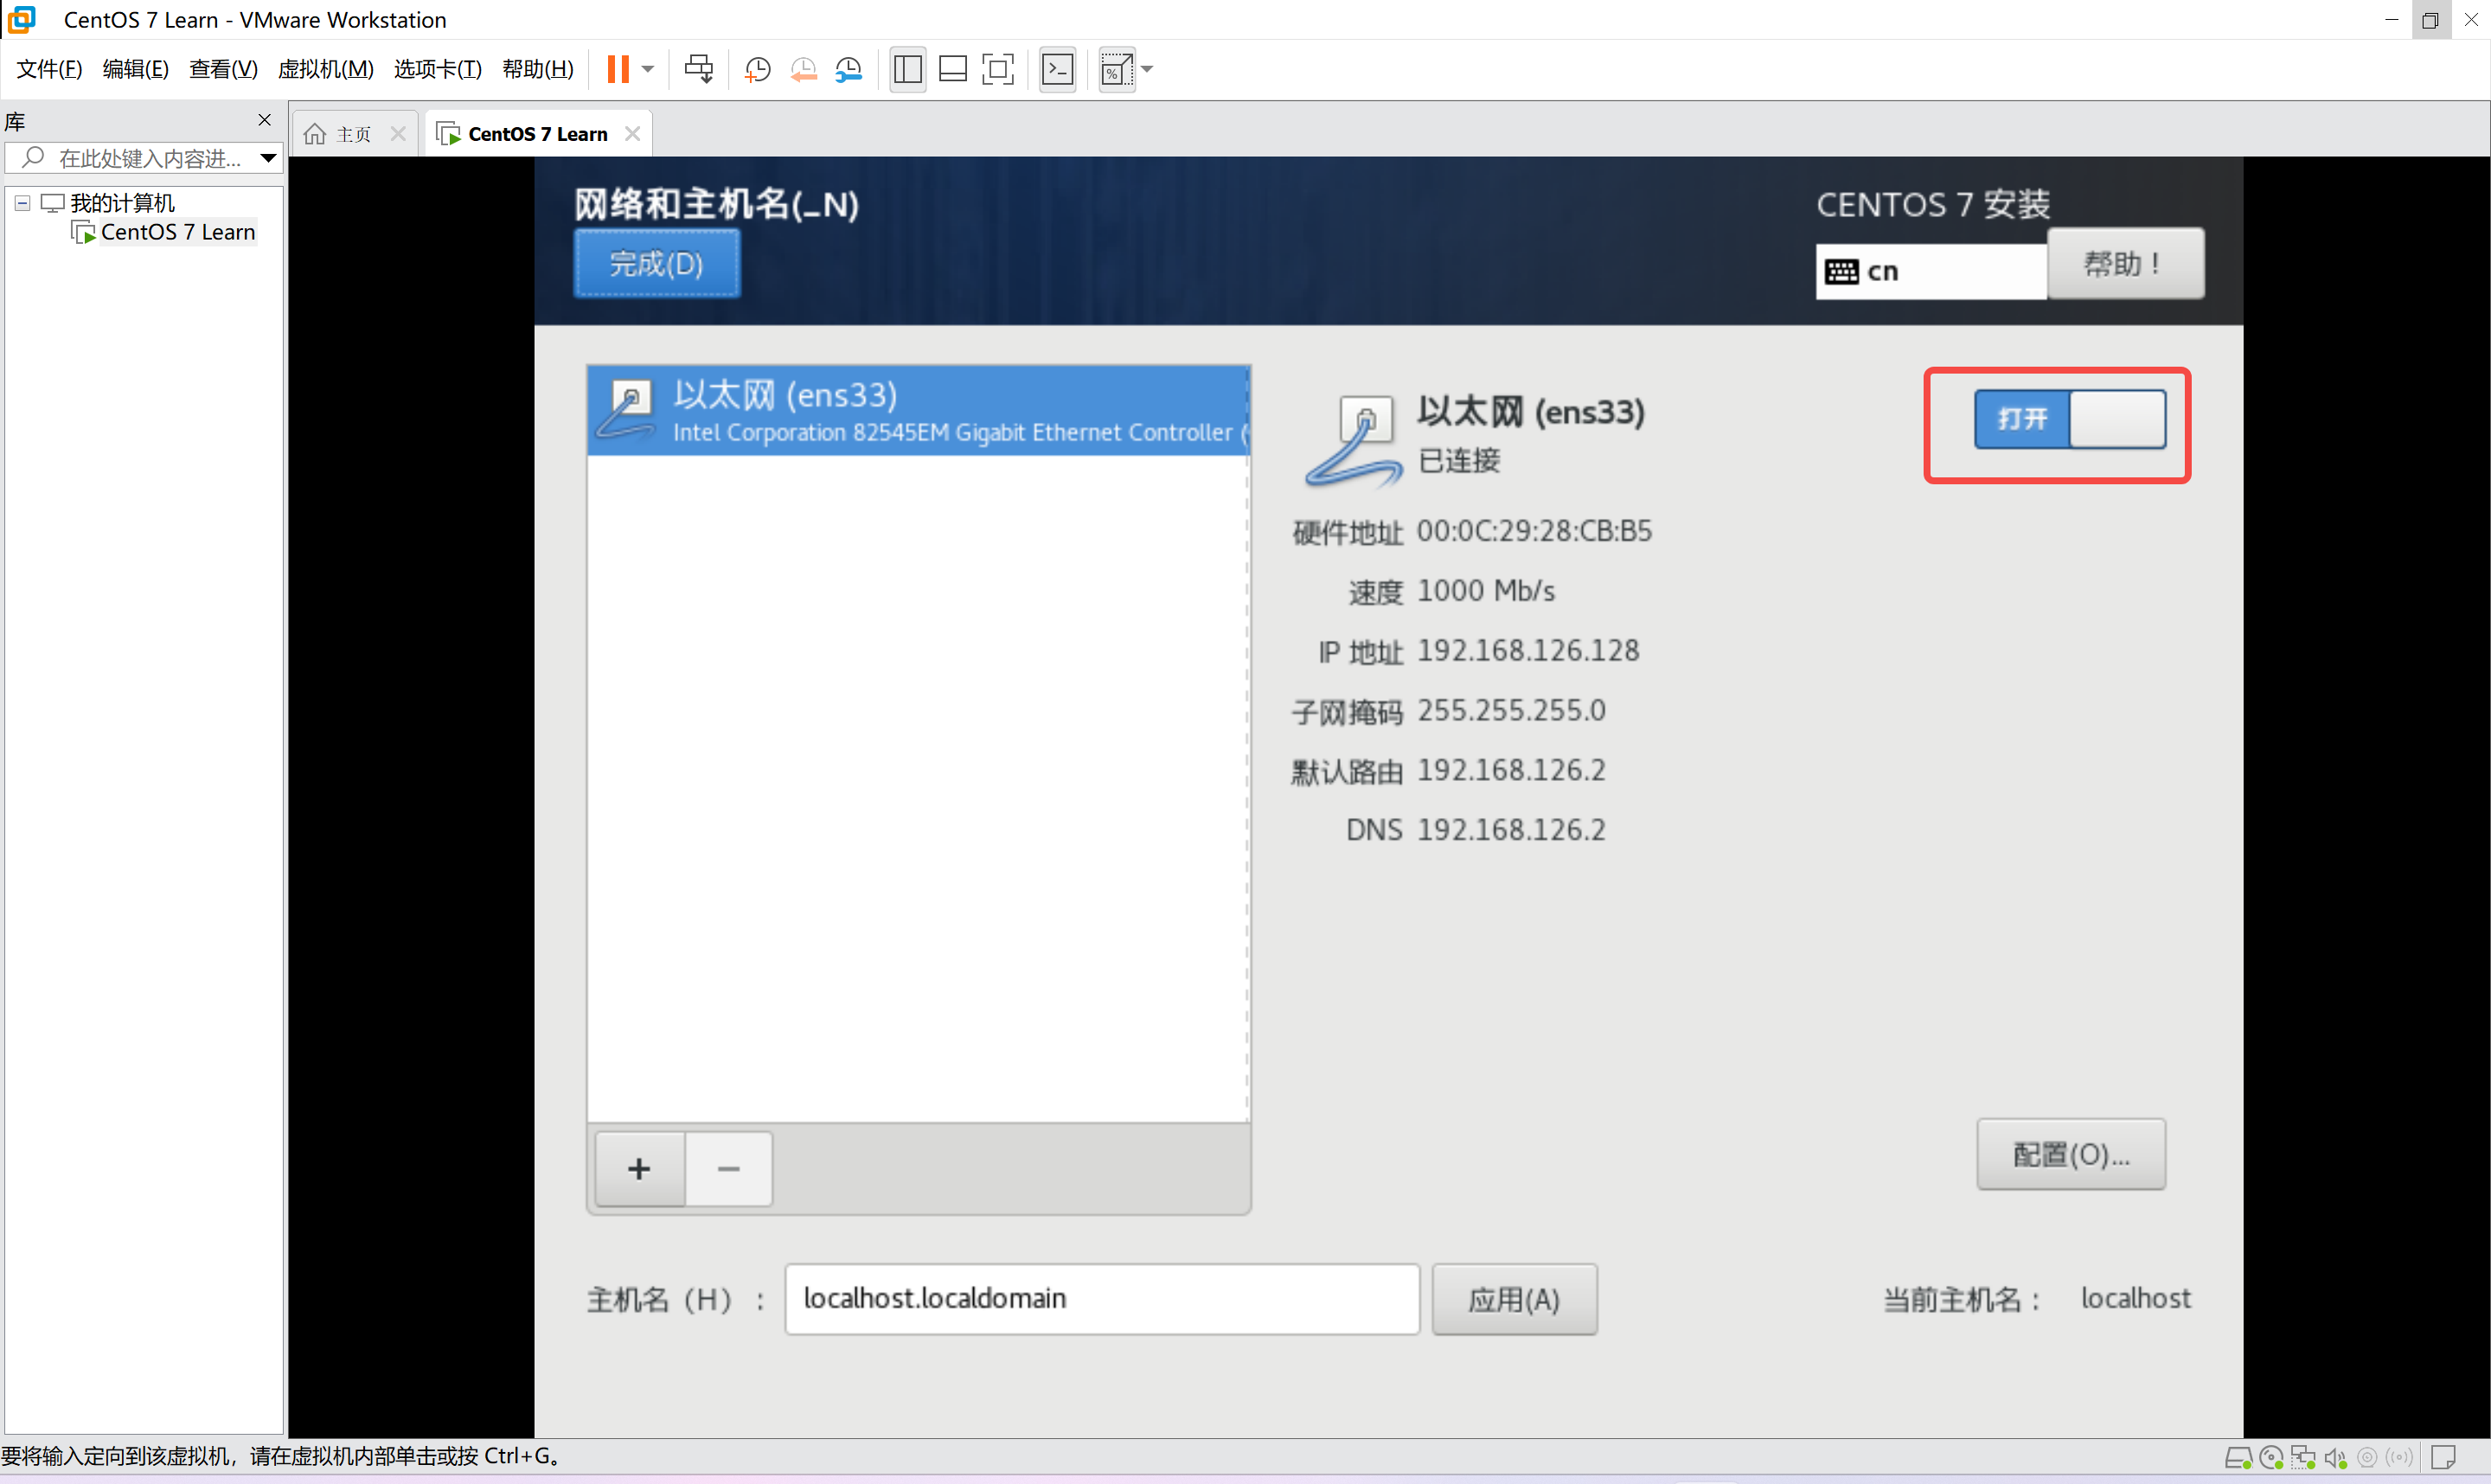This screenshot has height=1484, width=2491.
Task: Click the message log note icon
Action: coord(2443,1458)
